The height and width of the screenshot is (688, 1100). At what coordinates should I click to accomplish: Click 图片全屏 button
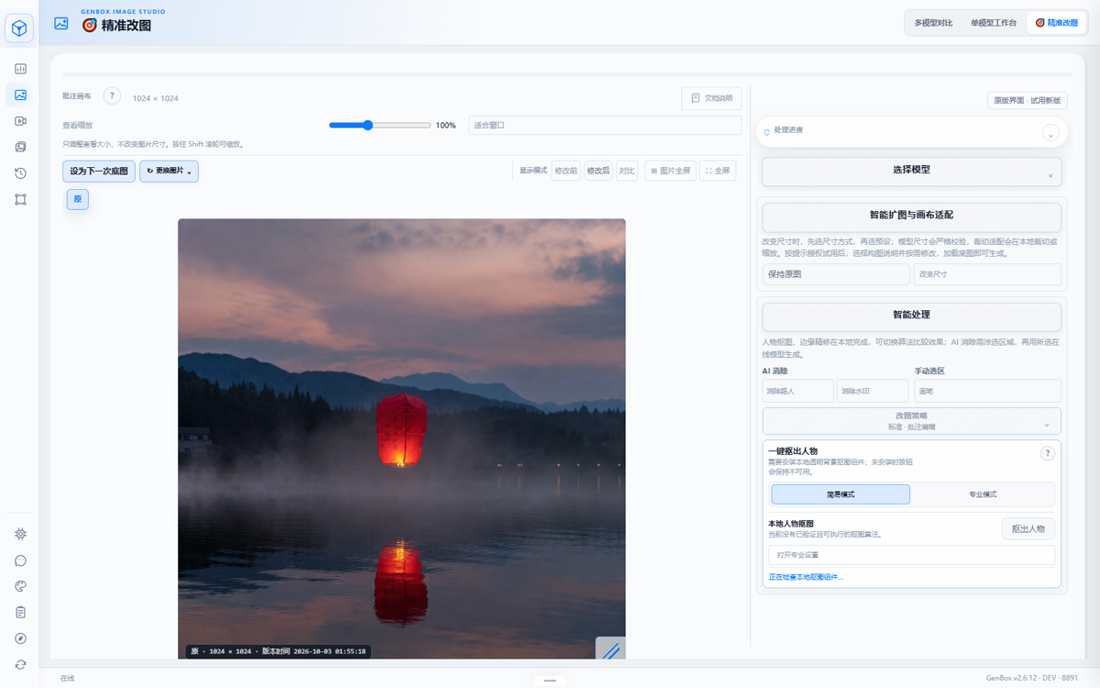pos(670,170)
